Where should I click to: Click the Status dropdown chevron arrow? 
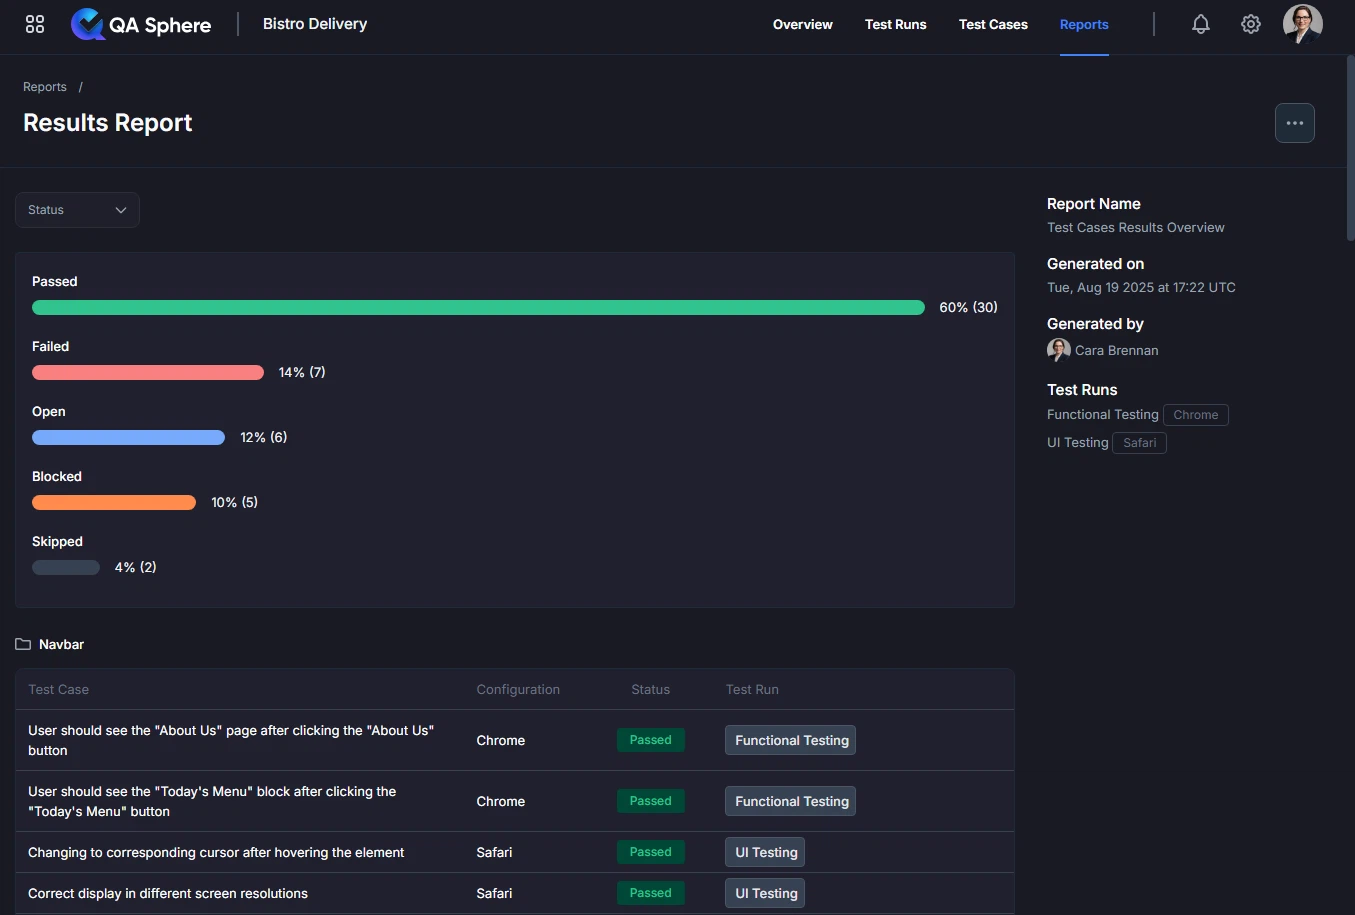[120, 210]
